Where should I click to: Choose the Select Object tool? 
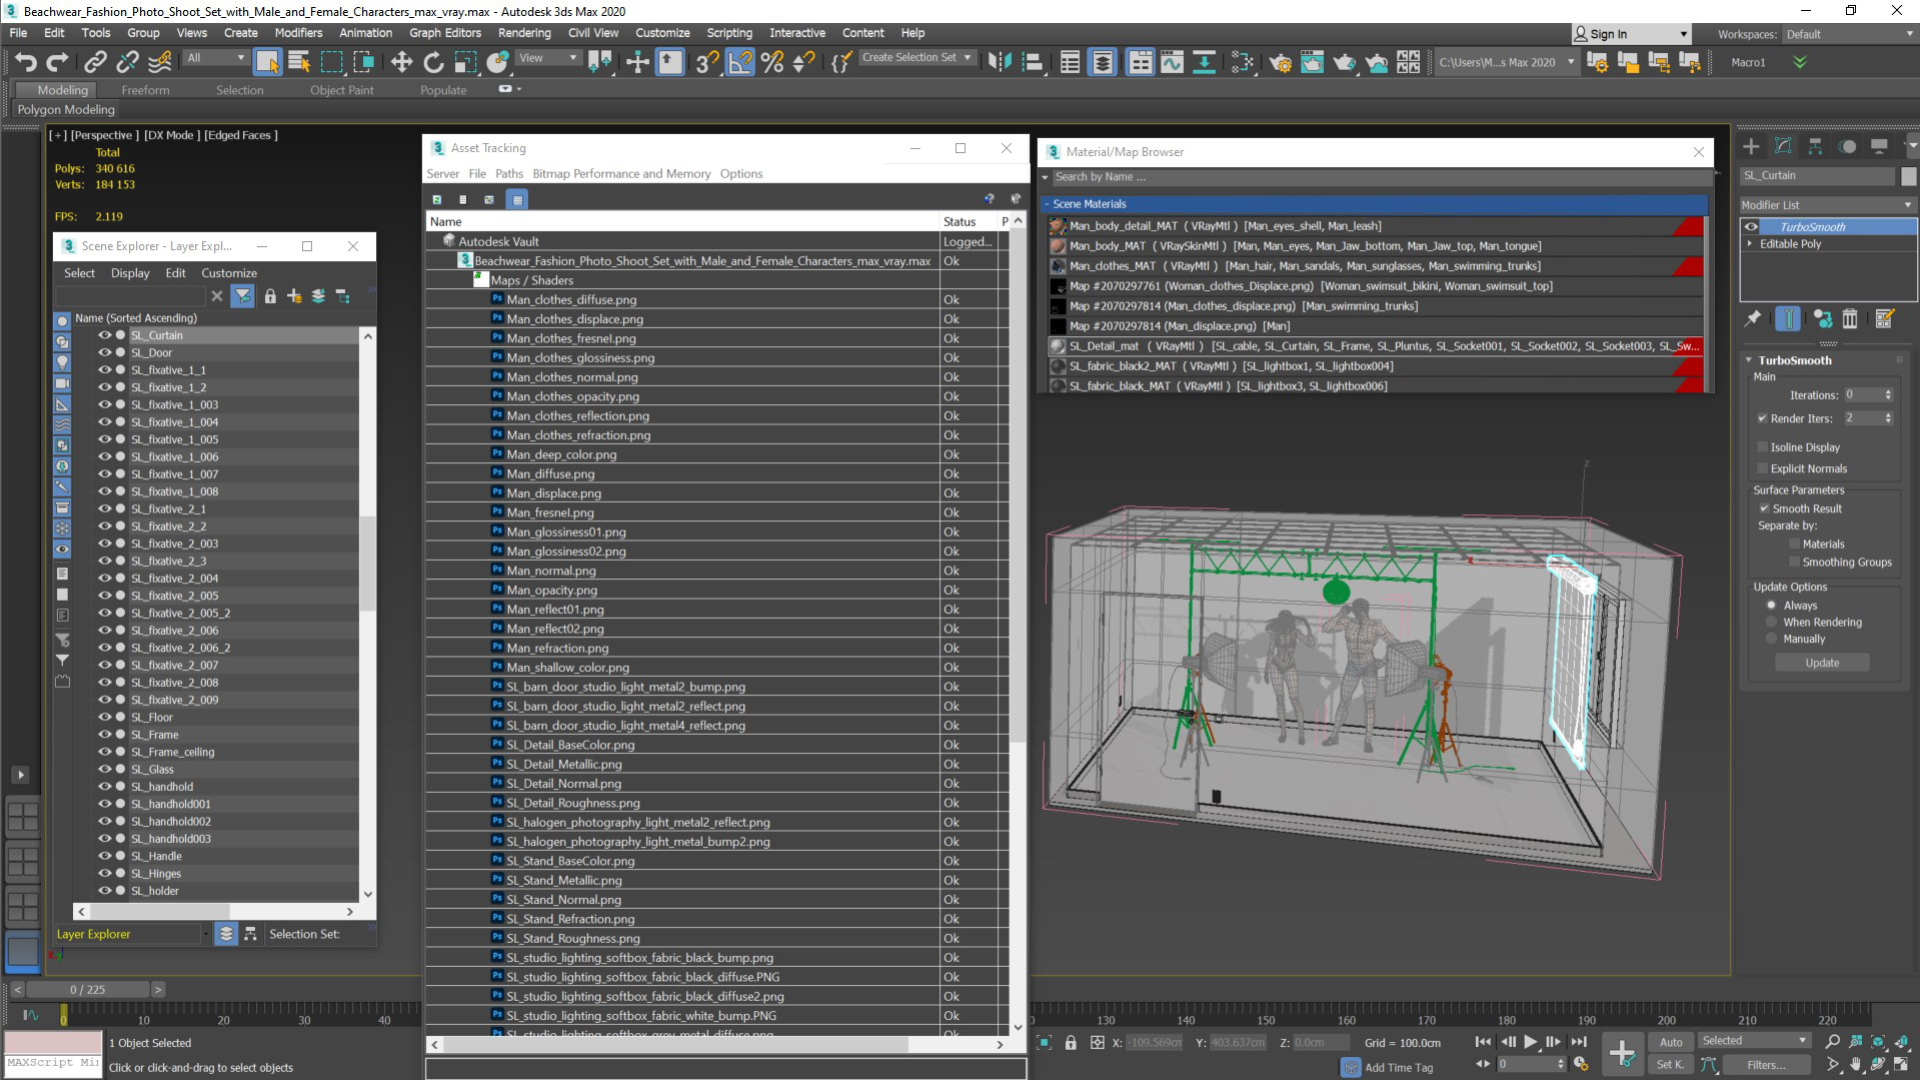click(x=267, y=62)
